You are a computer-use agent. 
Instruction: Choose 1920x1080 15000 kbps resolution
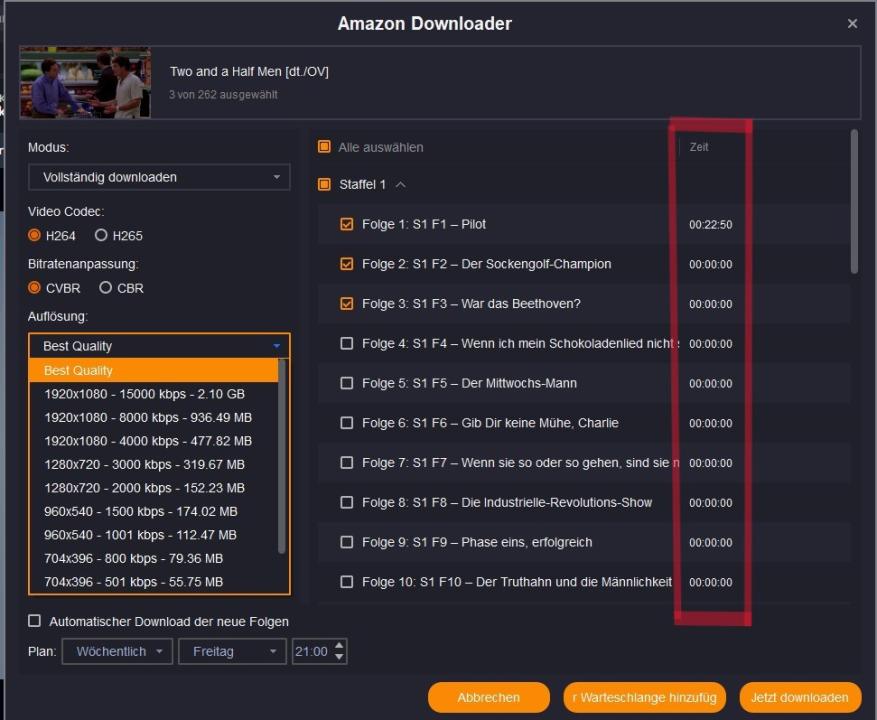click(144, 394)
